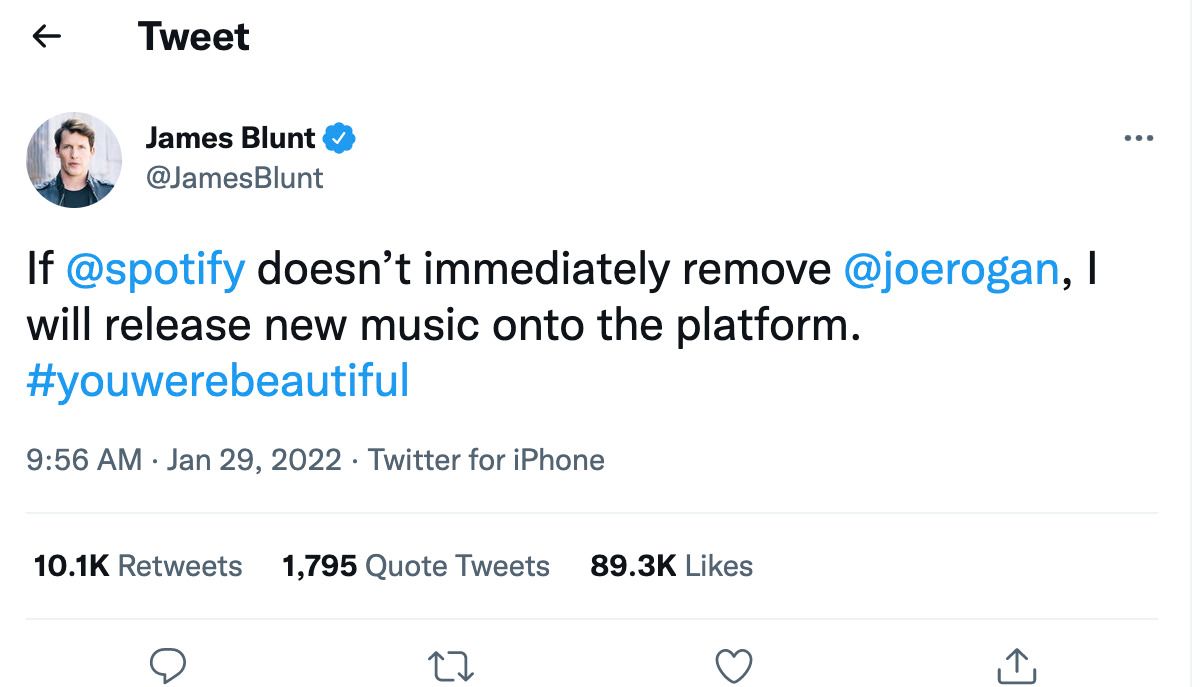
Task: Click the blue verified badge
Action: pos(342,138)
